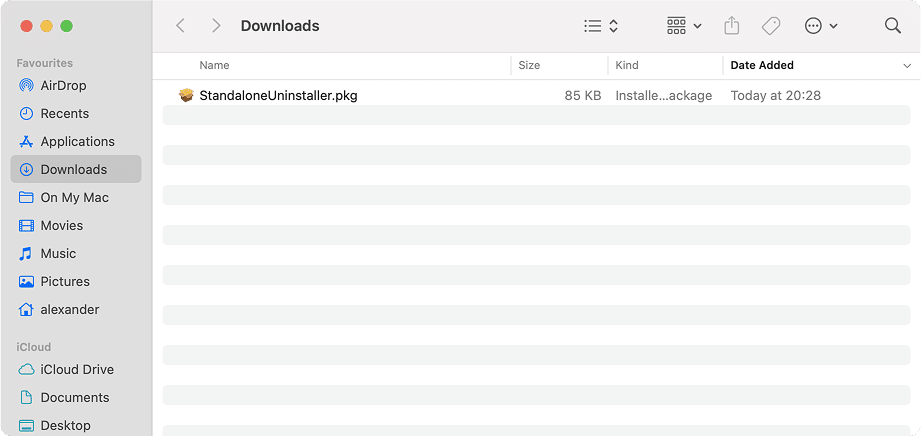Go forward with the right chevron
921x436 pixels.
pyautogui.click(x=216, y=26)
